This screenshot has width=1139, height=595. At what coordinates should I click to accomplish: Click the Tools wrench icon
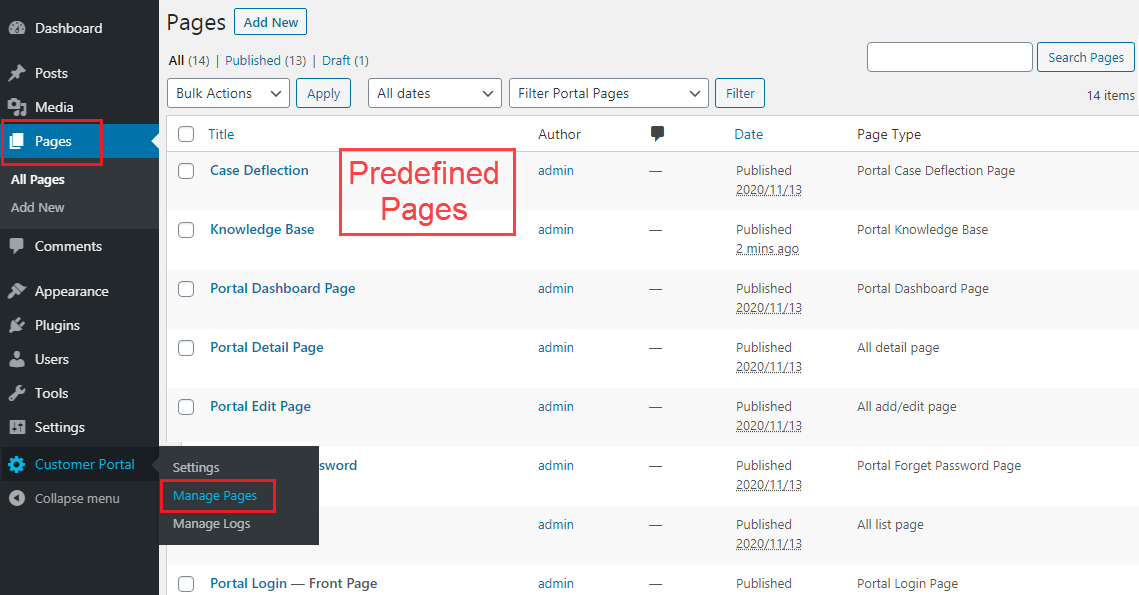[x=16, y=393]
